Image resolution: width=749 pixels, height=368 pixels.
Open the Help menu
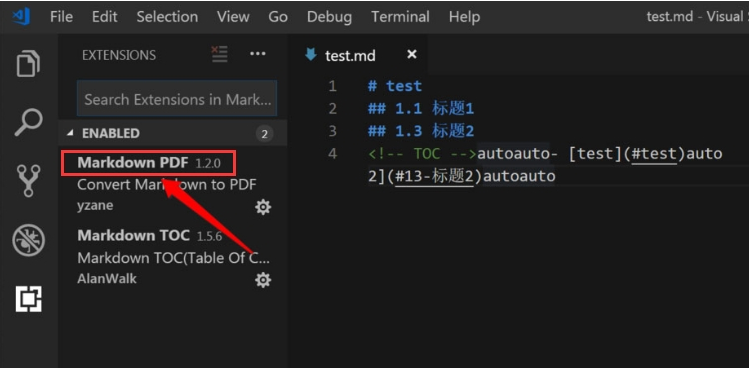[464, 17]
